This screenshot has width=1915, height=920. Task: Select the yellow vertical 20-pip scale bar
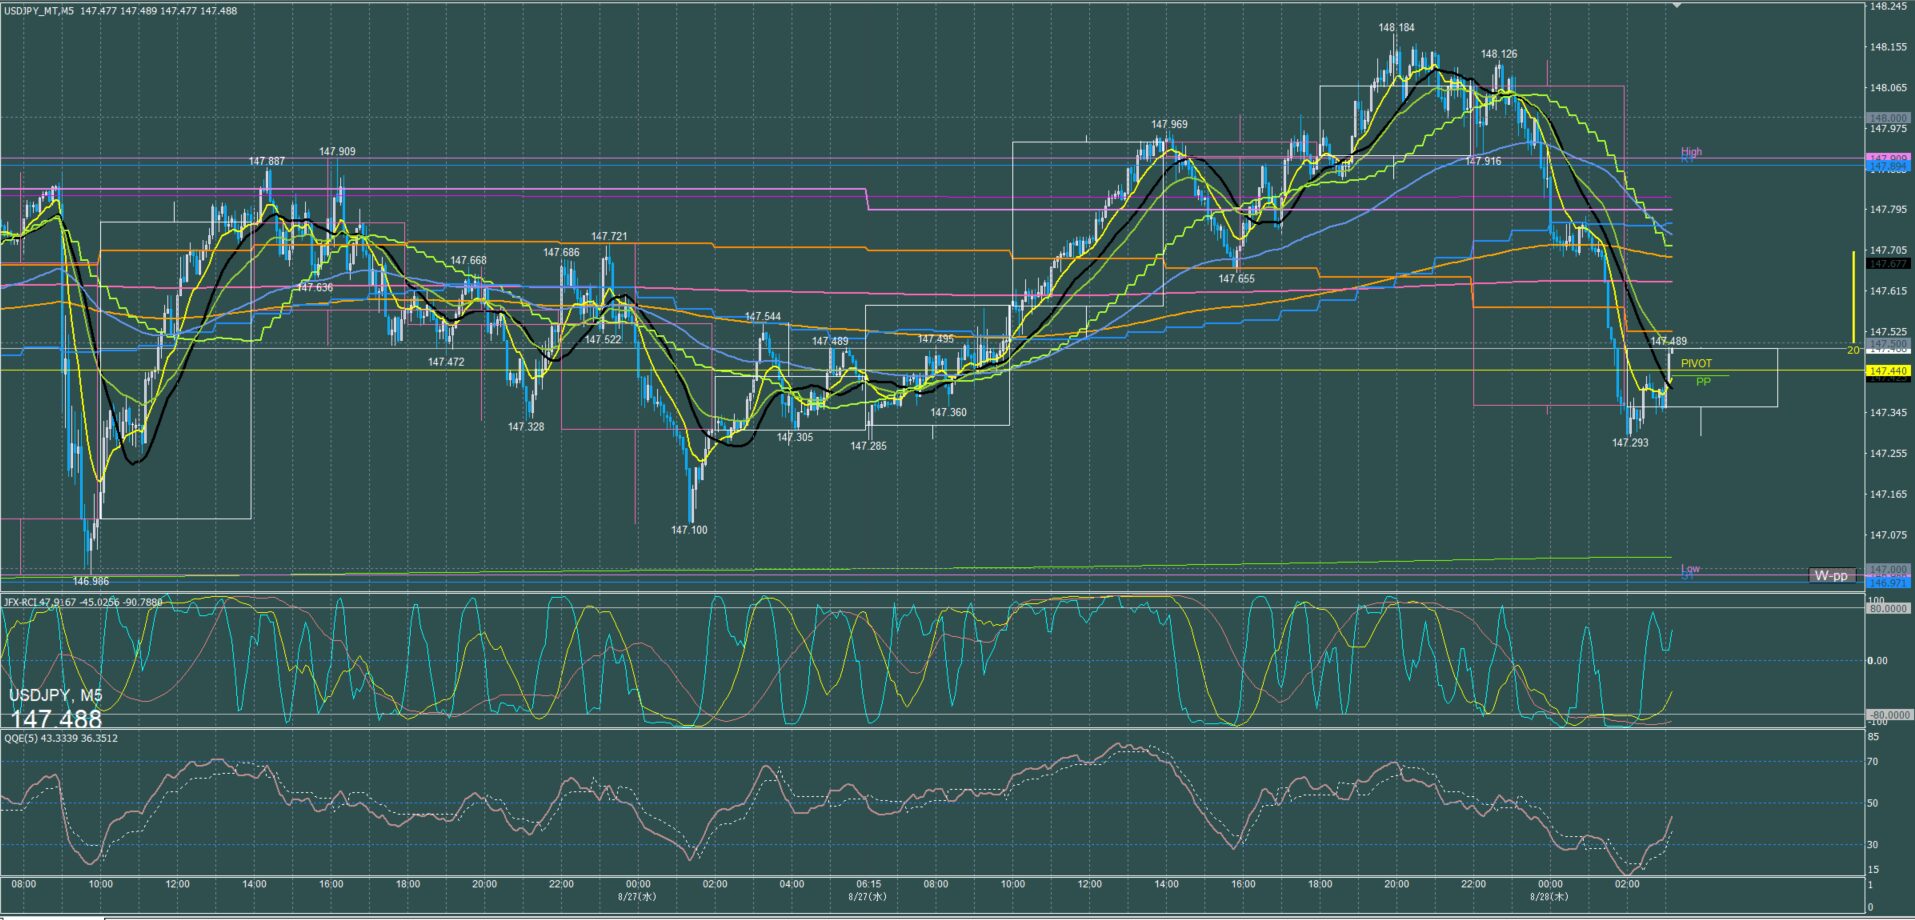click(x=1853, y=296)
